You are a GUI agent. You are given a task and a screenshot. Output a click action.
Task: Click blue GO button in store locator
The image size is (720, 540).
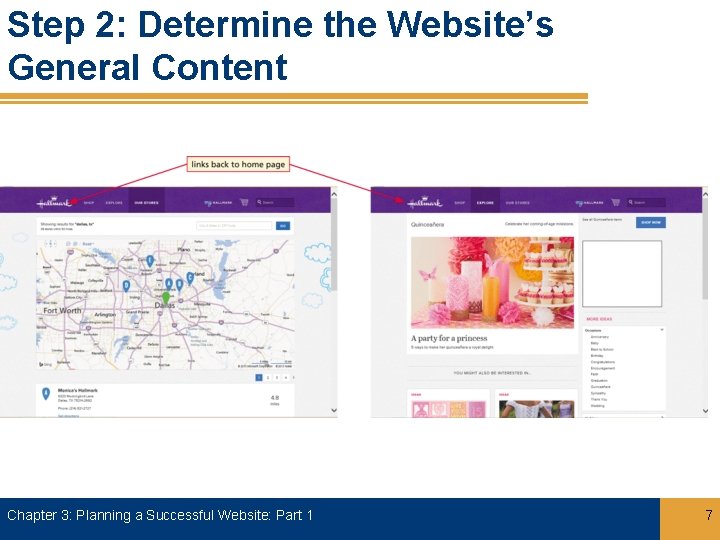(x=283, y=225)
